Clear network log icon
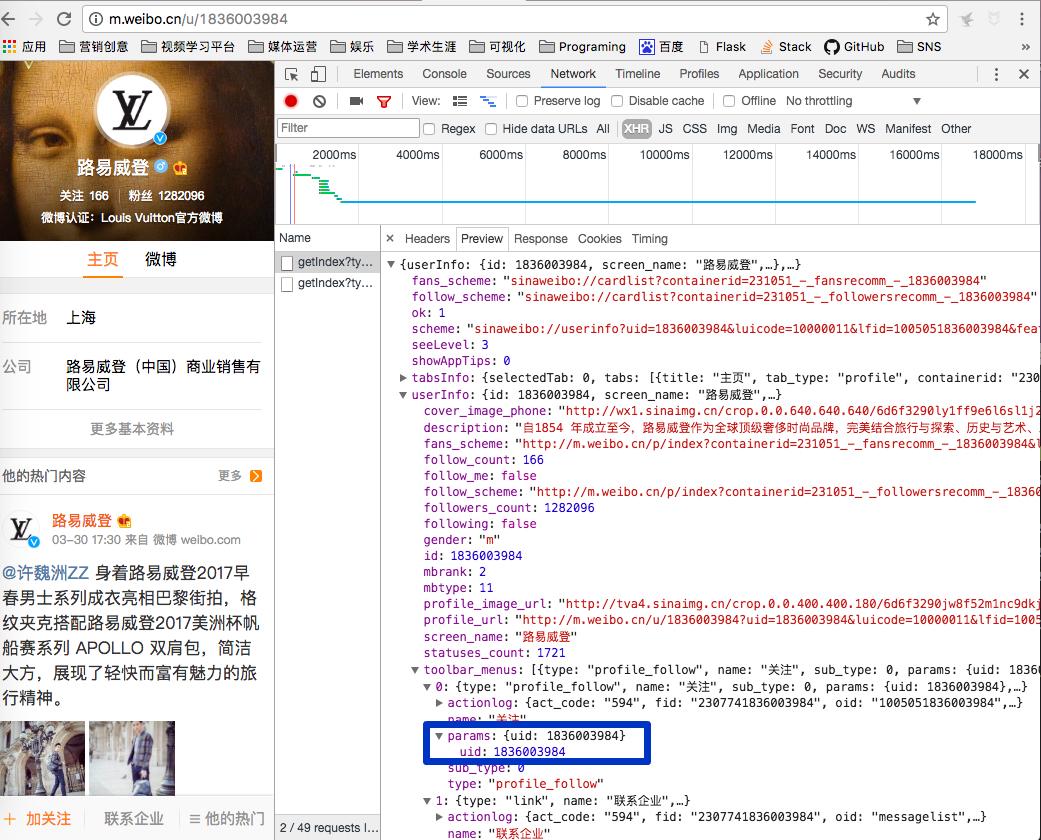Screen dimensions: 1041x840 319,101
